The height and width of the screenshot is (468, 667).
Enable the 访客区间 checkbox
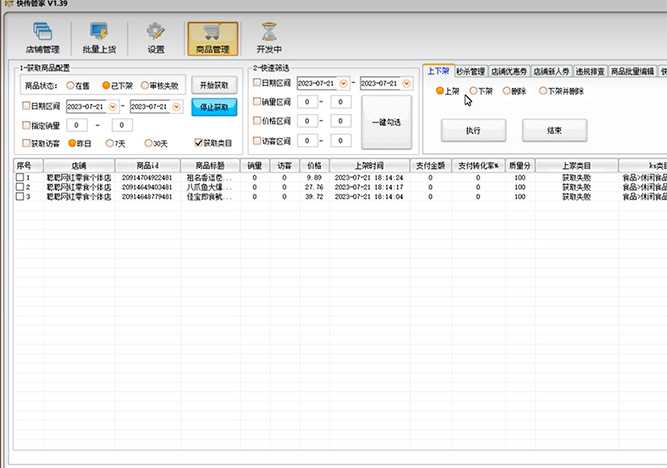tap(257, 140)
